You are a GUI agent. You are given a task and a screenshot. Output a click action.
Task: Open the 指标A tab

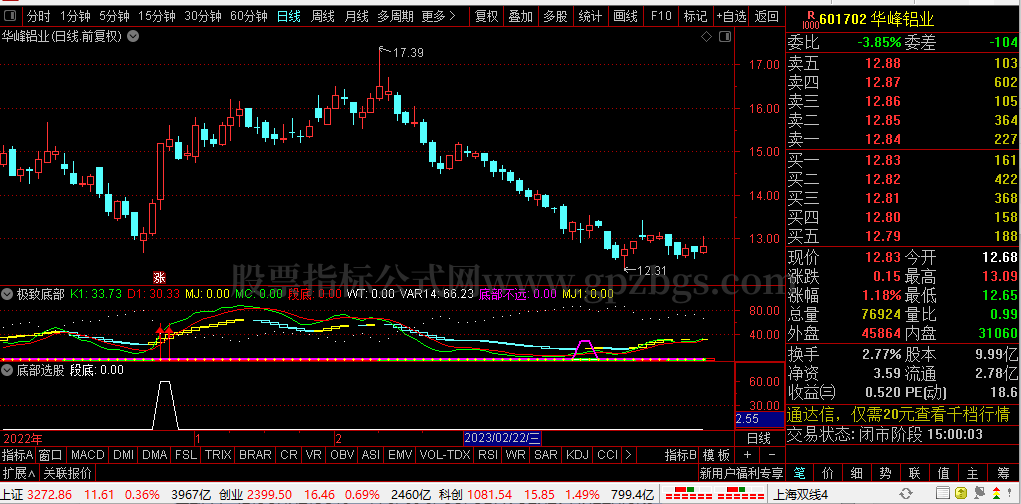tap(18, 455)
